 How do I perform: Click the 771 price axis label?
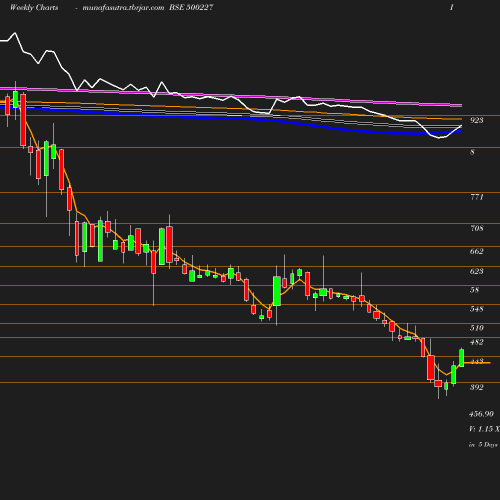477,197
